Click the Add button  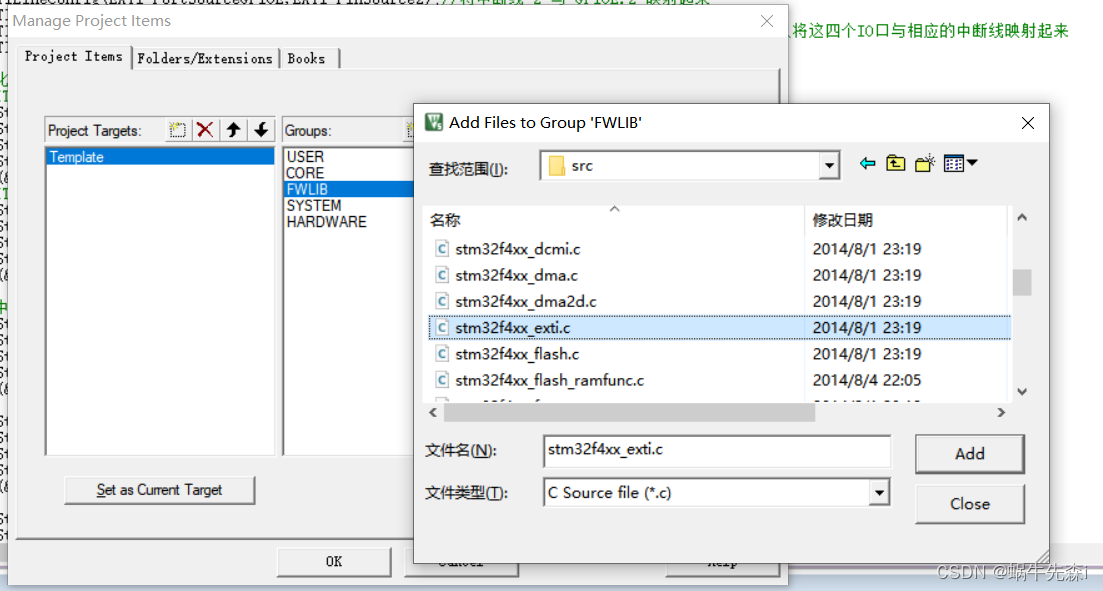969,454
